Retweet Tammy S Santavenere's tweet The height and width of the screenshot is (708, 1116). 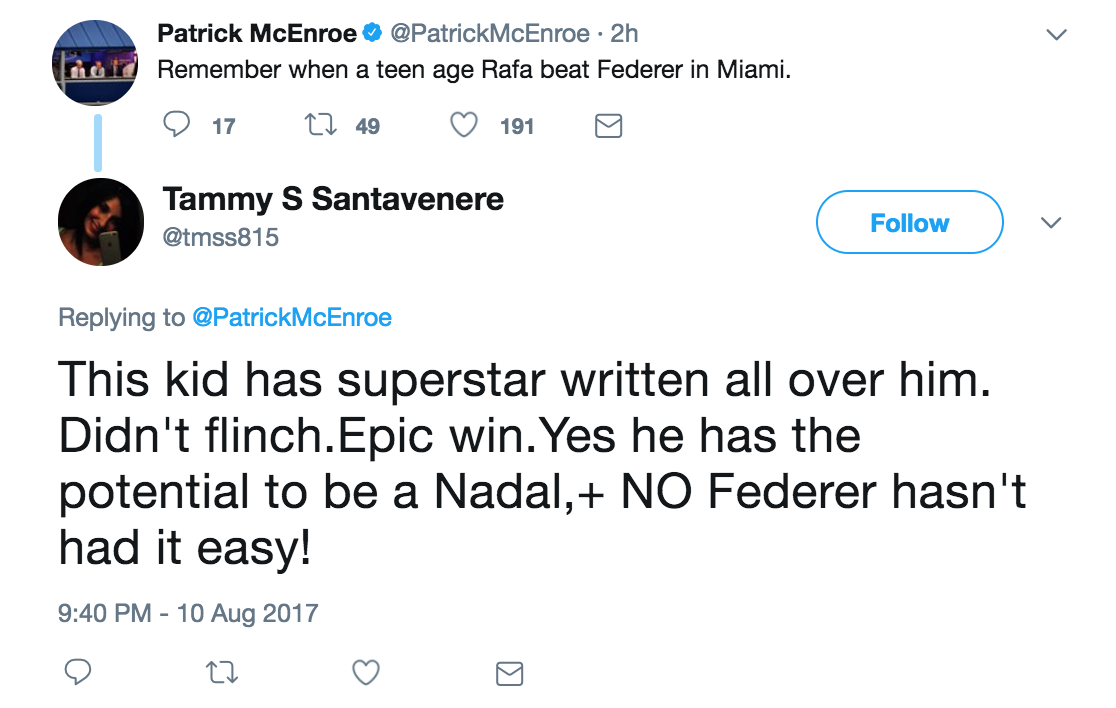click(x=222, y=673)
